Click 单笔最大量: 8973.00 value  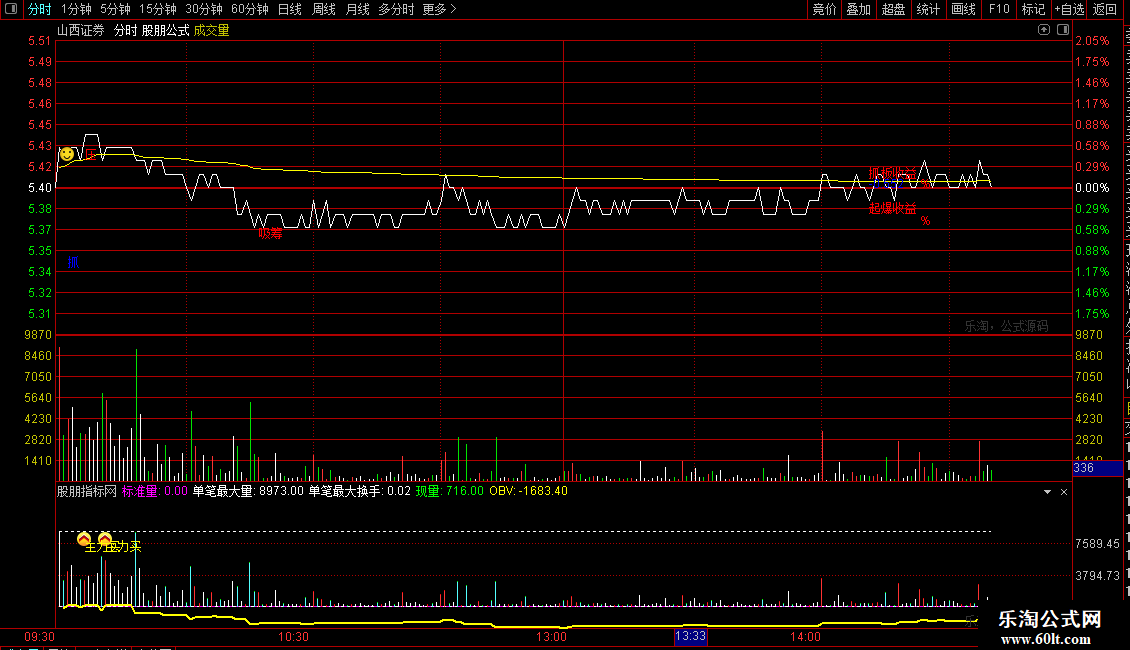[248, 491]
